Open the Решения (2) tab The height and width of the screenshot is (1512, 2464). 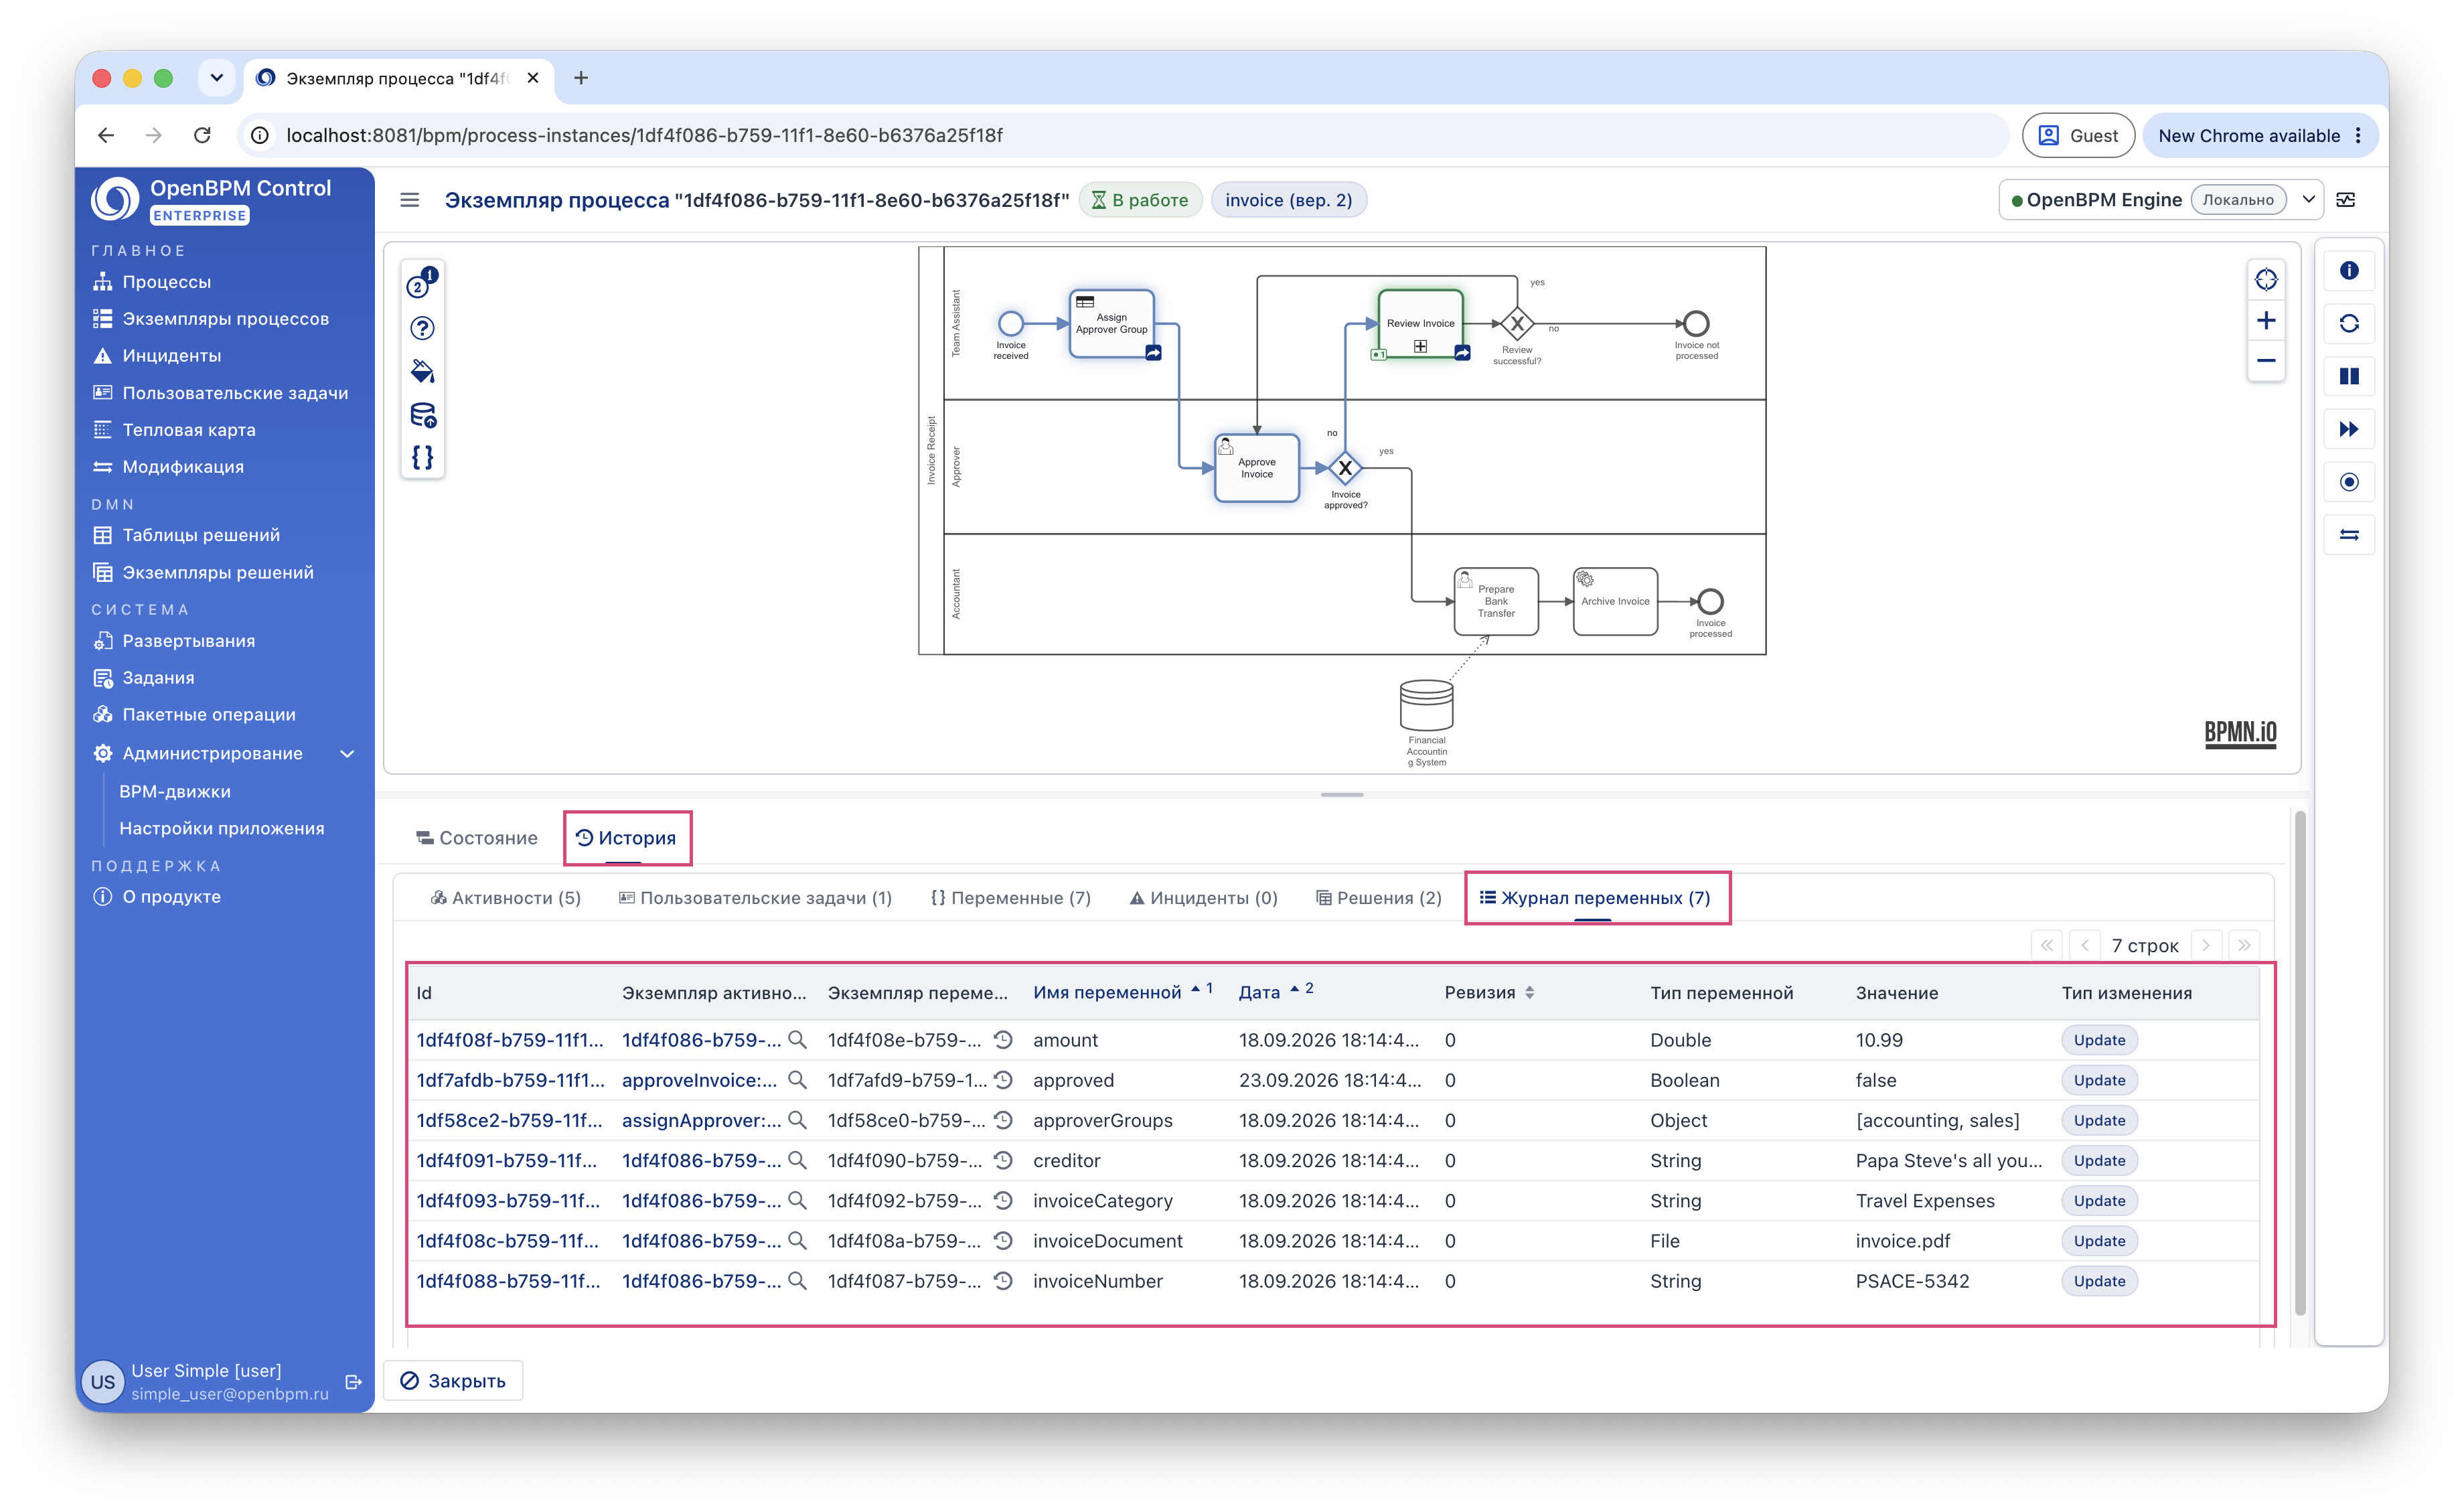point(1378,898)
